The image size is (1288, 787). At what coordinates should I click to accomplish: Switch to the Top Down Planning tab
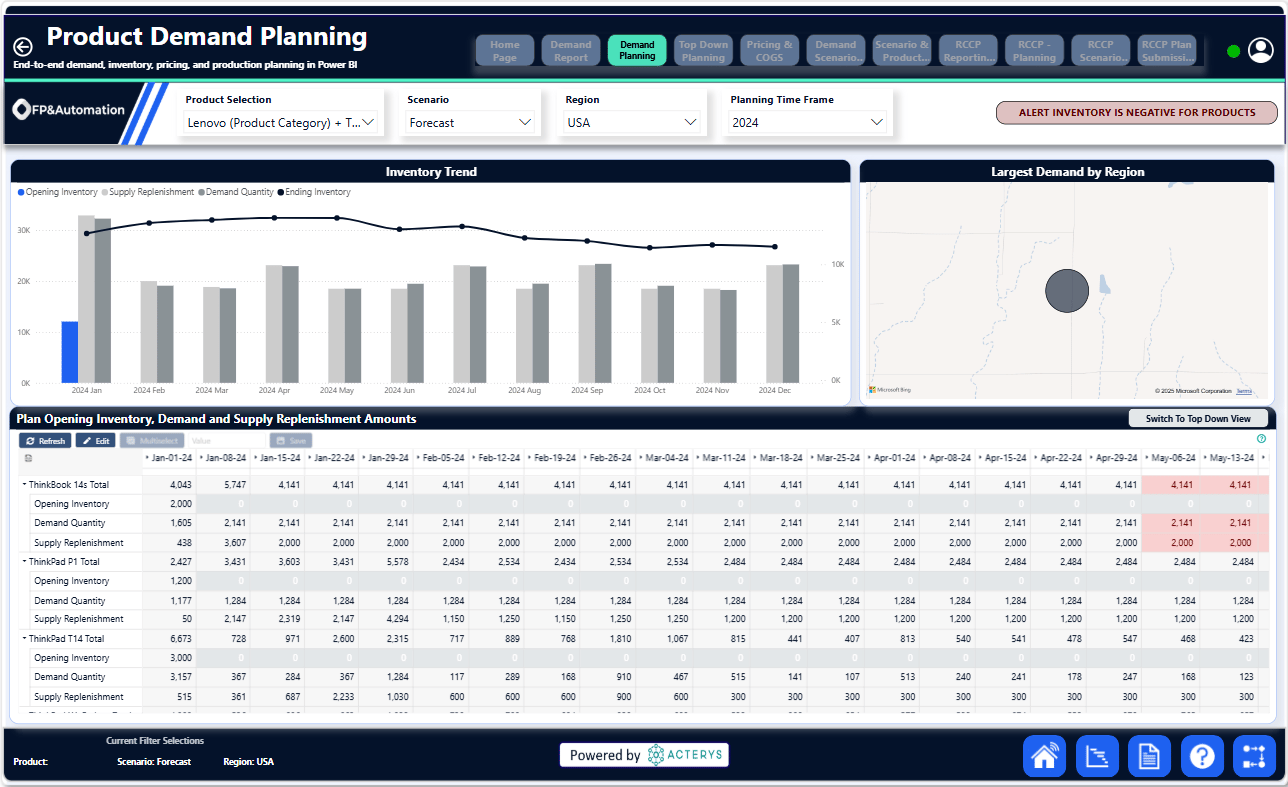(703, 51)
